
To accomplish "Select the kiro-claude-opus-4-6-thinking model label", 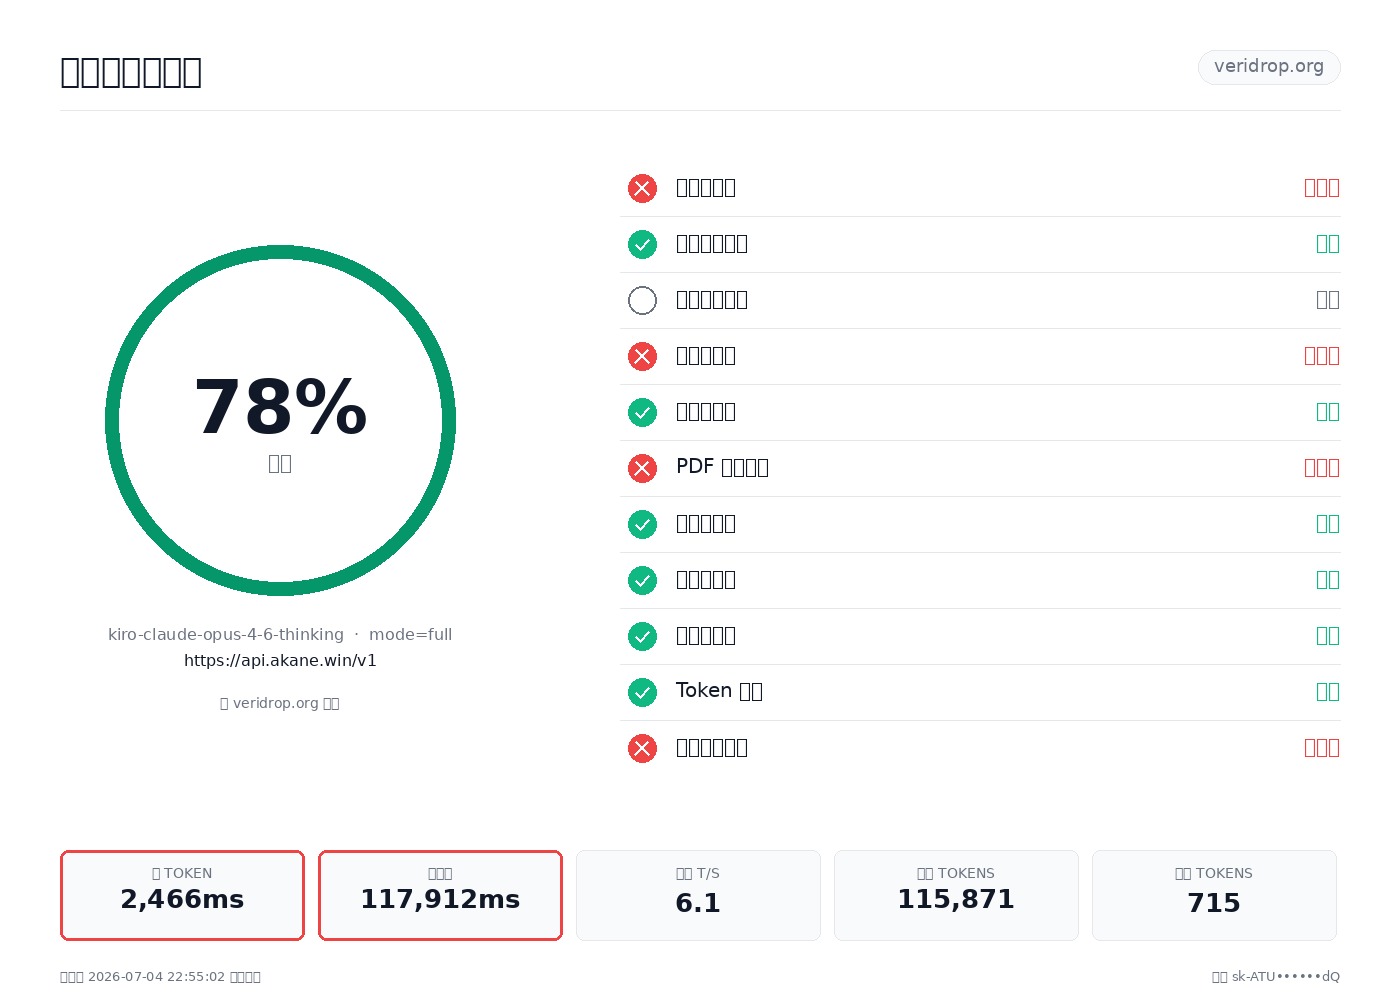I will tap(226, 635).
